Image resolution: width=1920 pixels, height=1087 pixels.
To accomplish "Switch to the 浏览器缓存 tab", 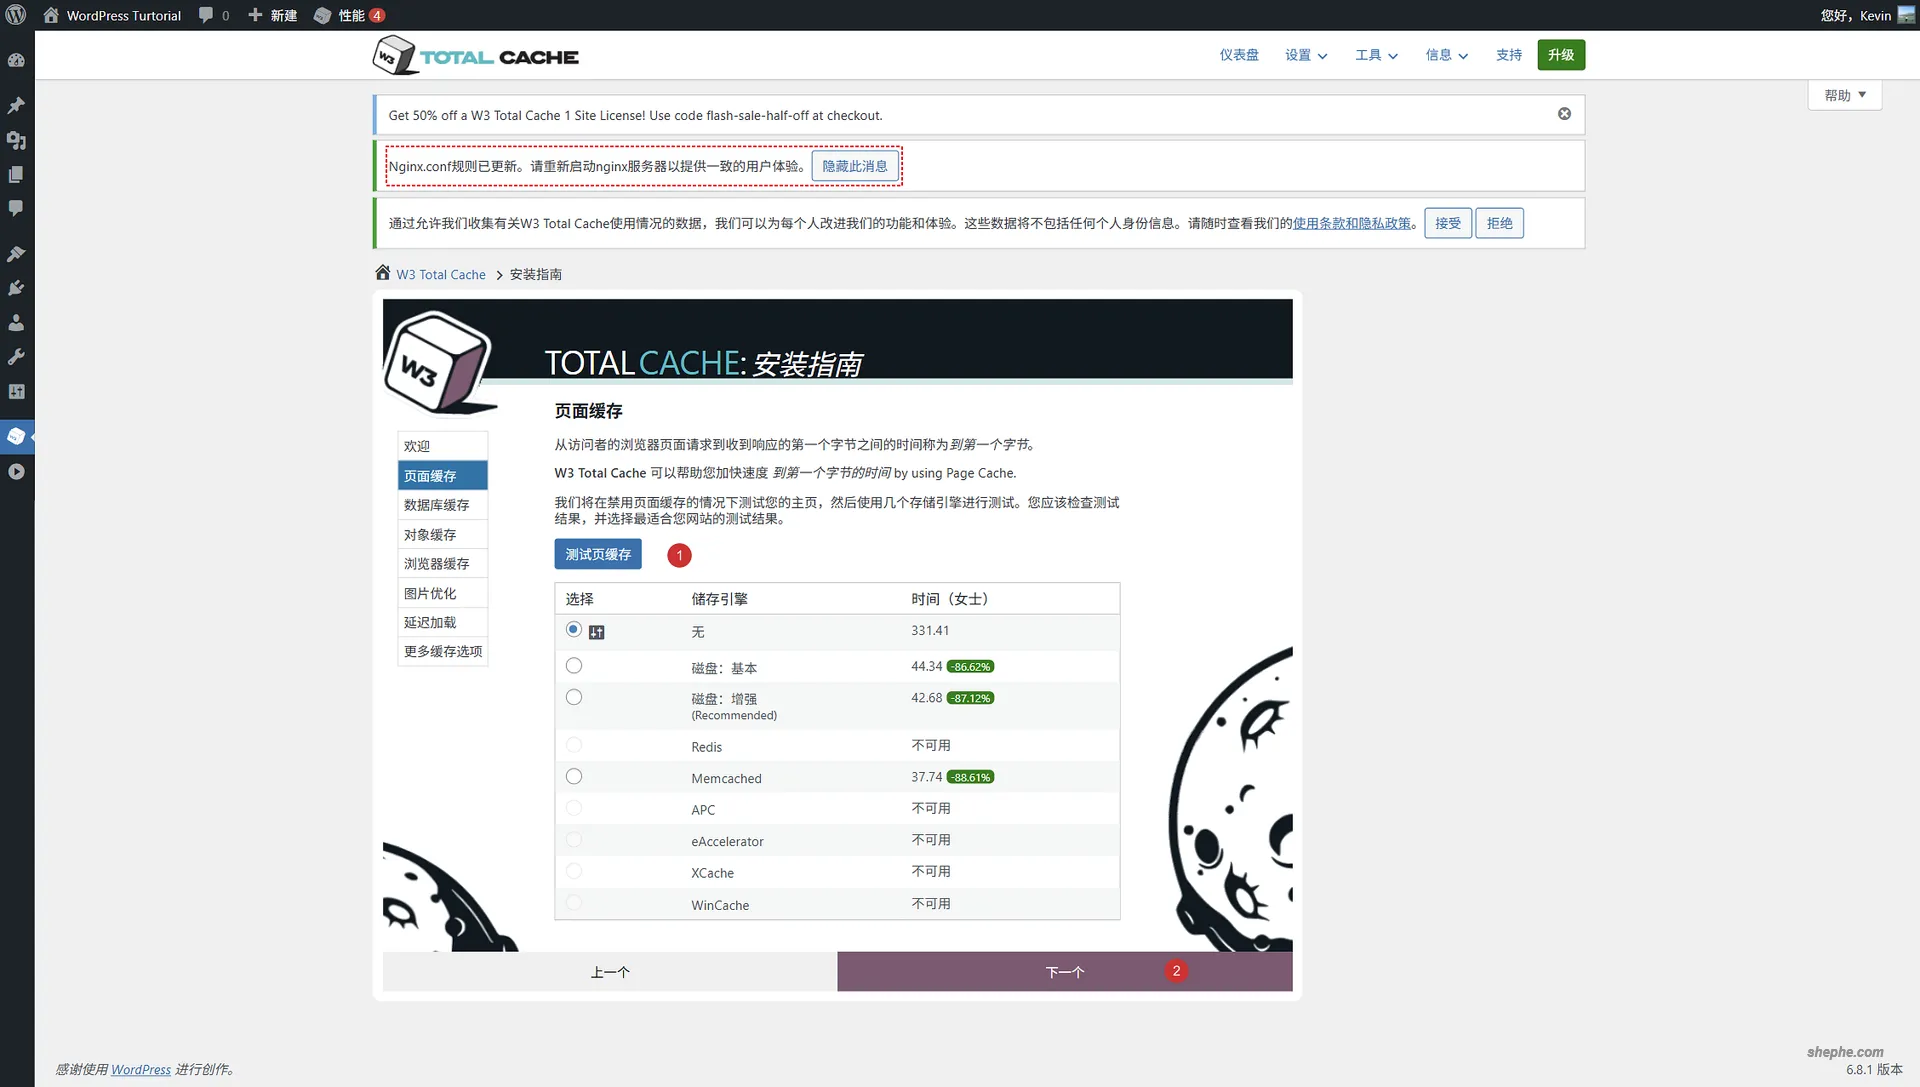I will 437,563.
